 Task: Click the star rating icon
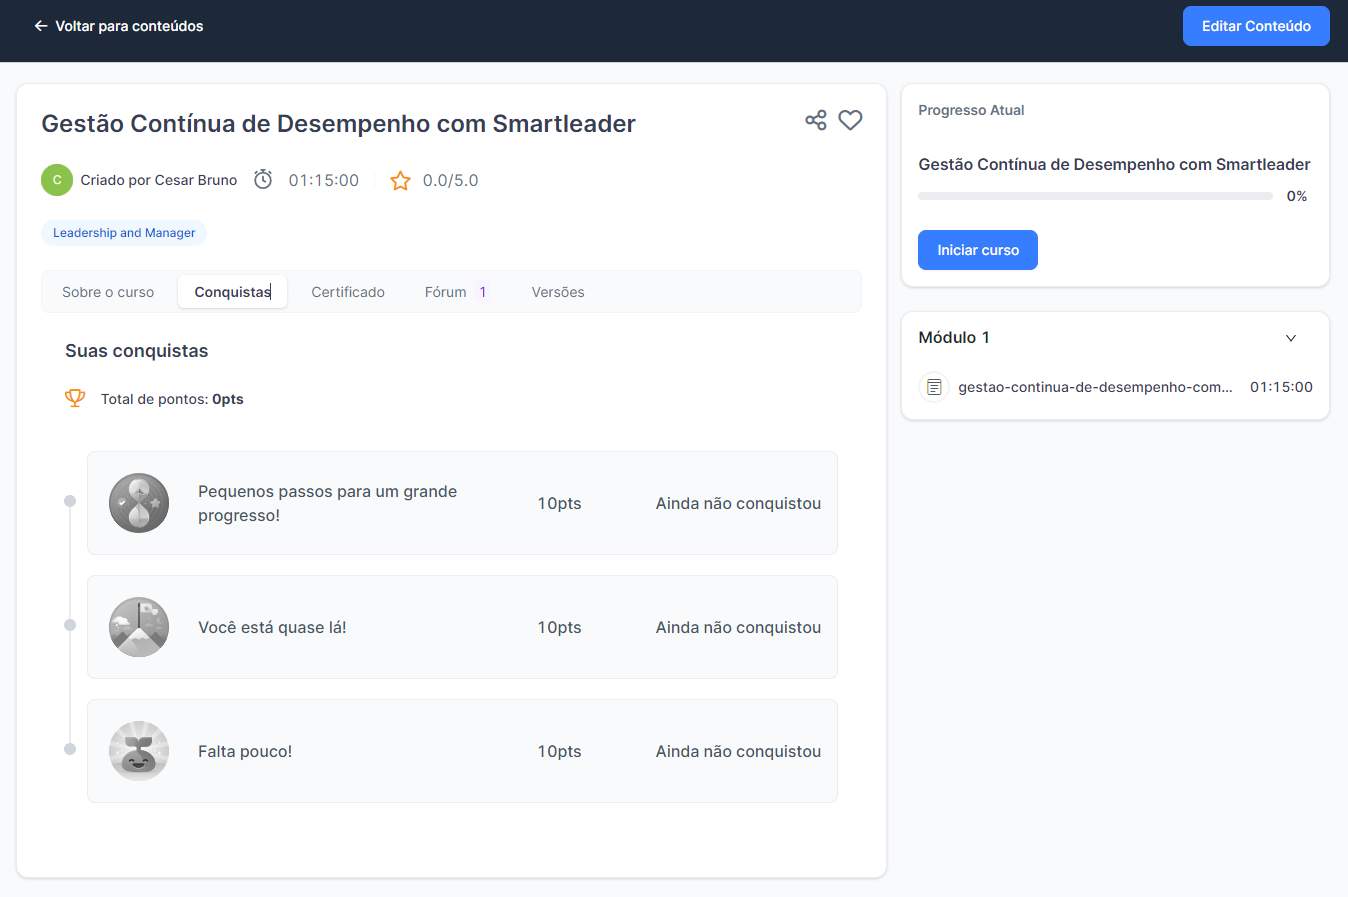click(400, 181)
